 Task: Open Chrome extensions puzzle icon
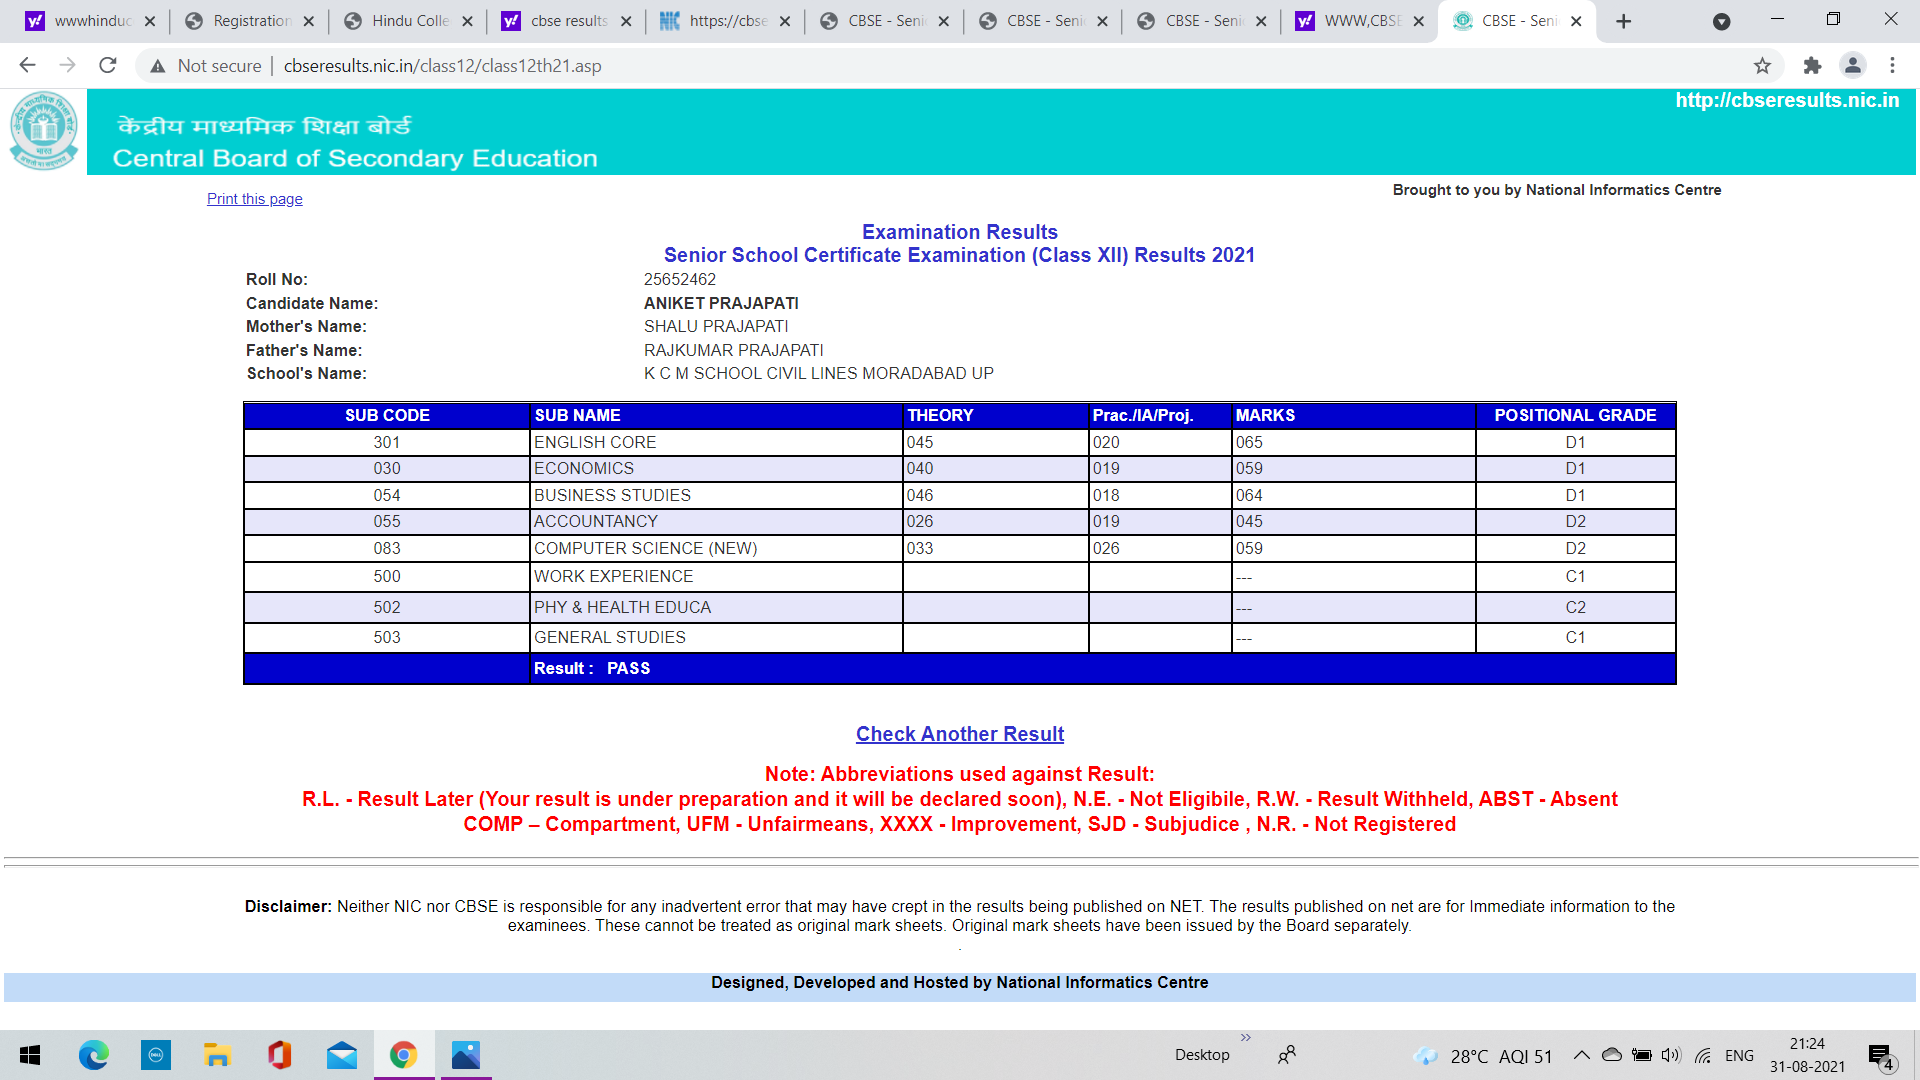pos(1812,66)
